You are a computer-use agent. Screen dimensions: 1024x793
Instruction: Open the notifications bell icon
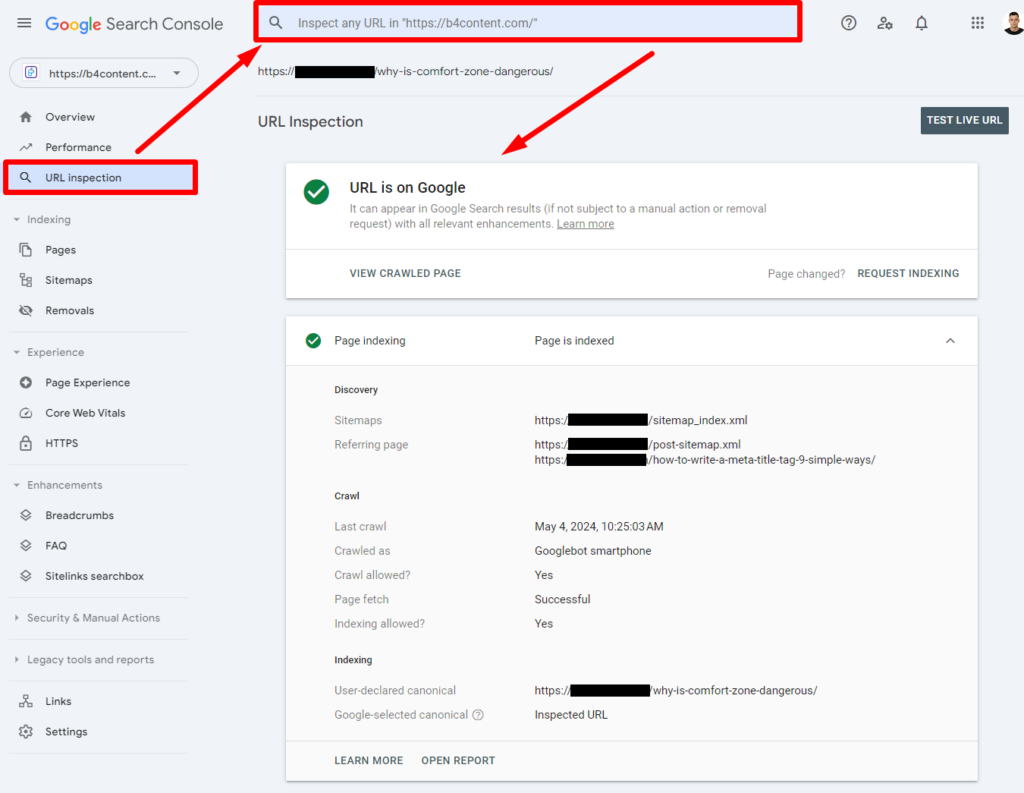[x=921, y=23]
